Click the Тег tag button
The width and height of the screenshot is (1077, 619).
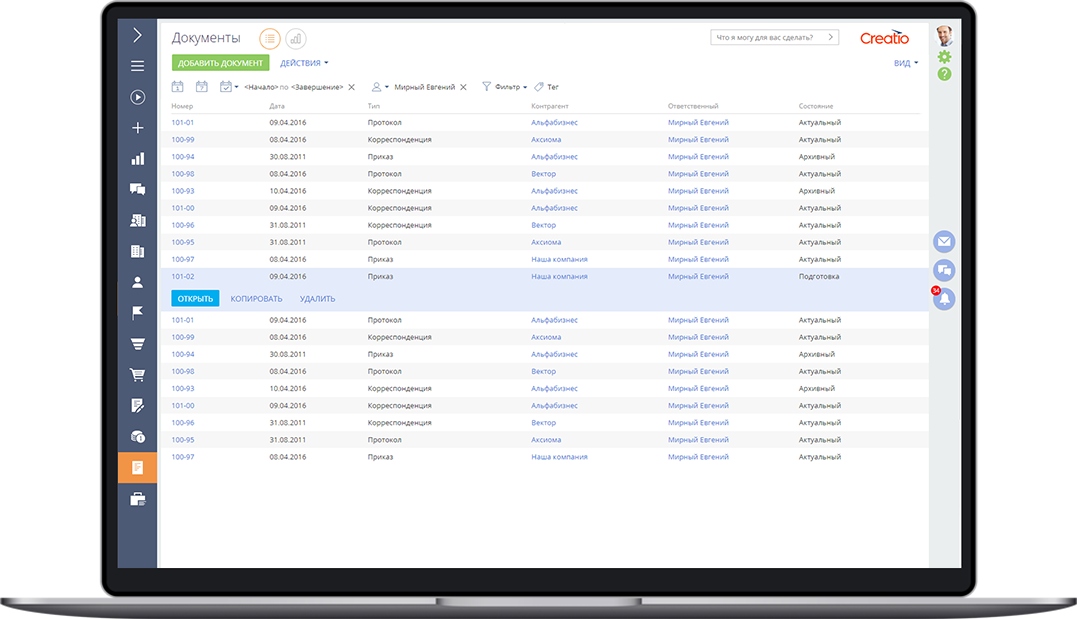[x=547, y=87]
